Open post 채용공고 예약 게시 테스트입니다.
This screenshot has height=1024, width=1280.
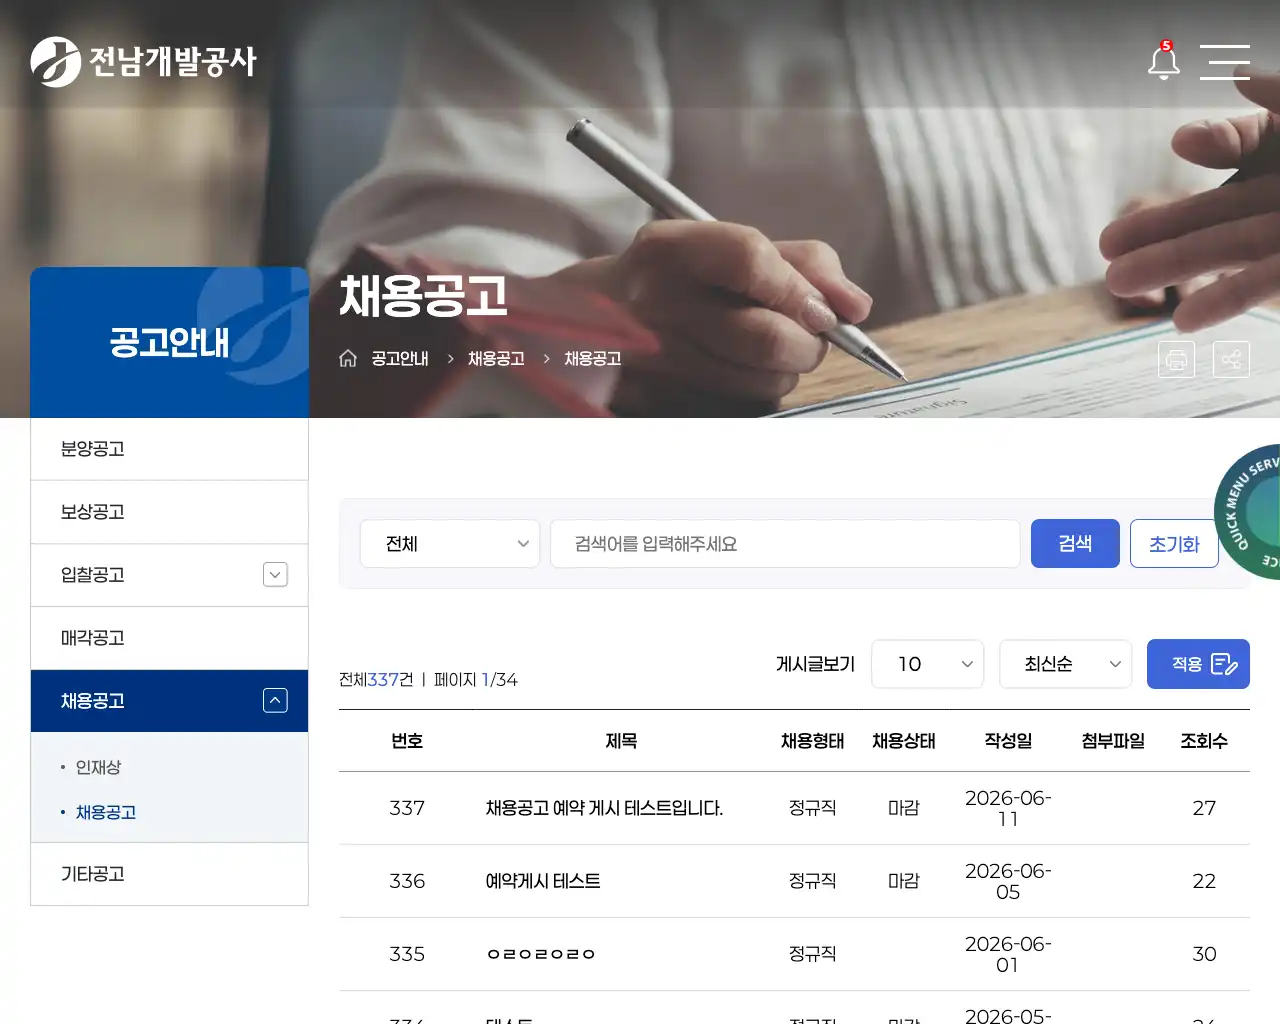click(x=604, y=808)
